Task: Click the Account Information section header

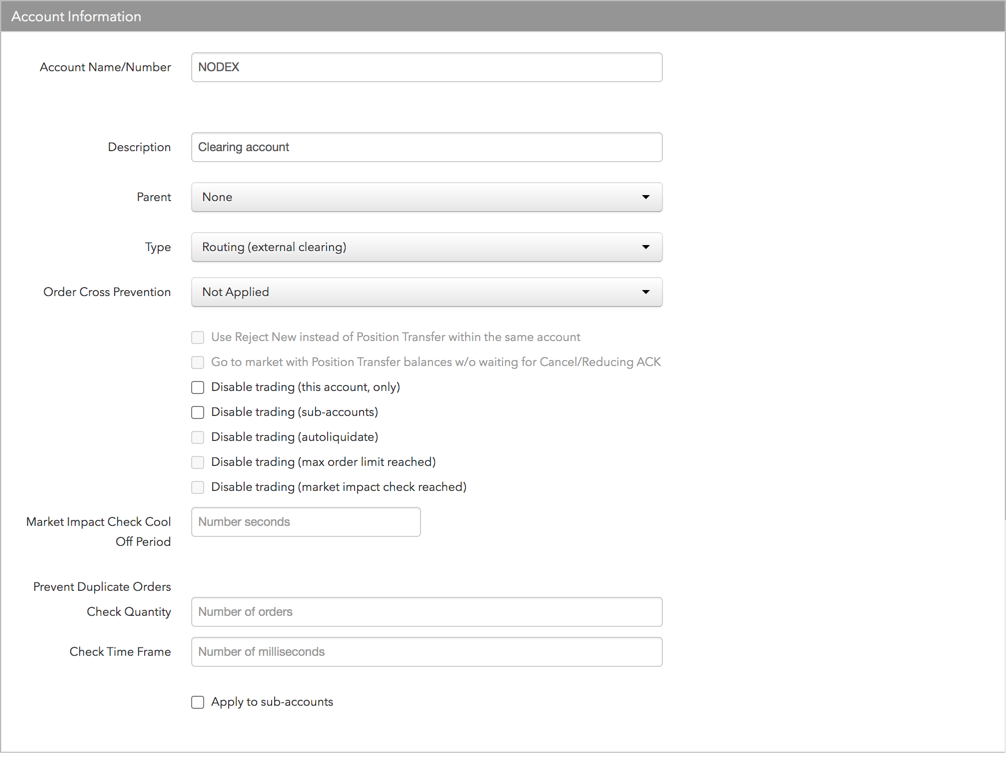Action: (503, 16)
